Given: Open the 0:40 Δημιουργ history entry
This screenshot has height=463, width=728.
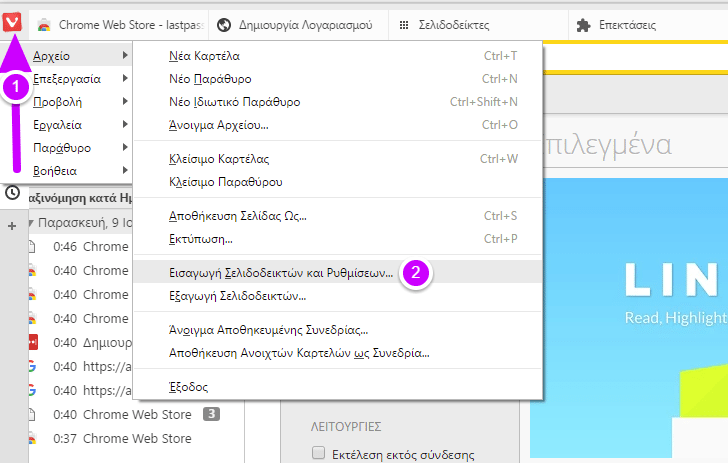Looking at the screenshot, I should point(81,343).
